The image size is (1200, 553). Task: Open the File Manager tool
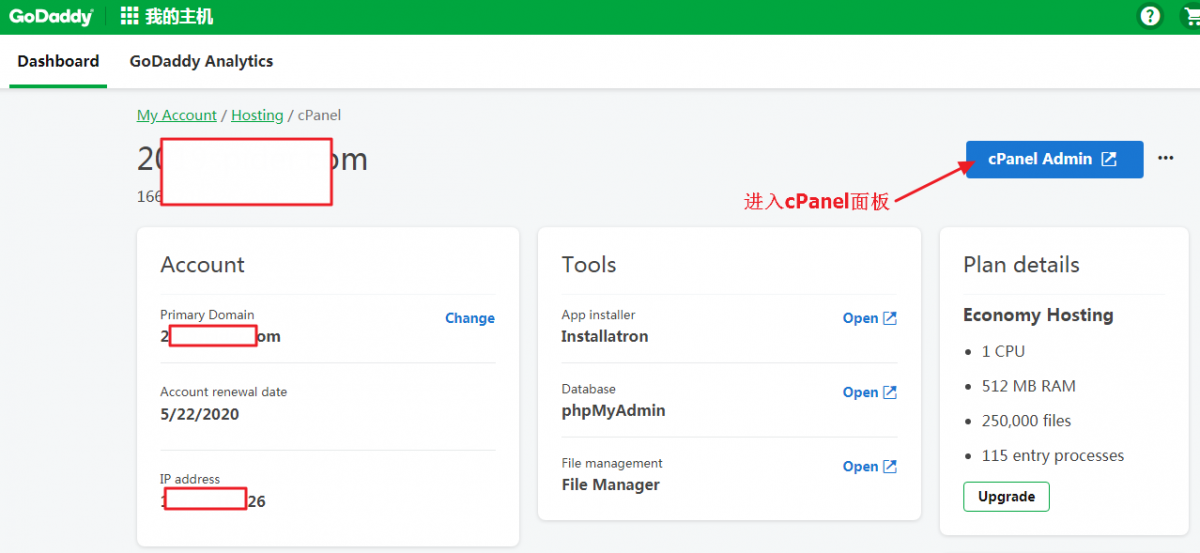point(860,466)
